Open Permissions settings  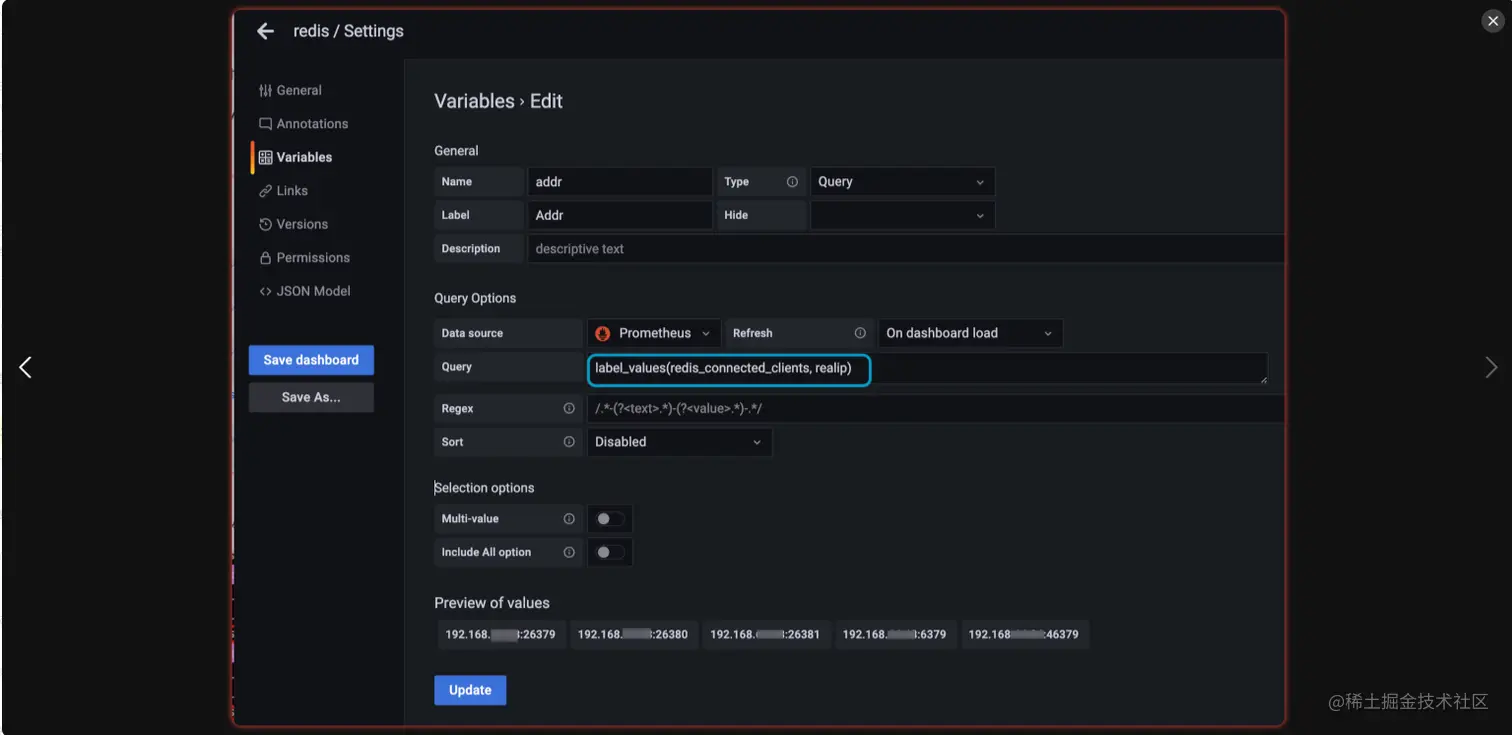pos(304,258)
